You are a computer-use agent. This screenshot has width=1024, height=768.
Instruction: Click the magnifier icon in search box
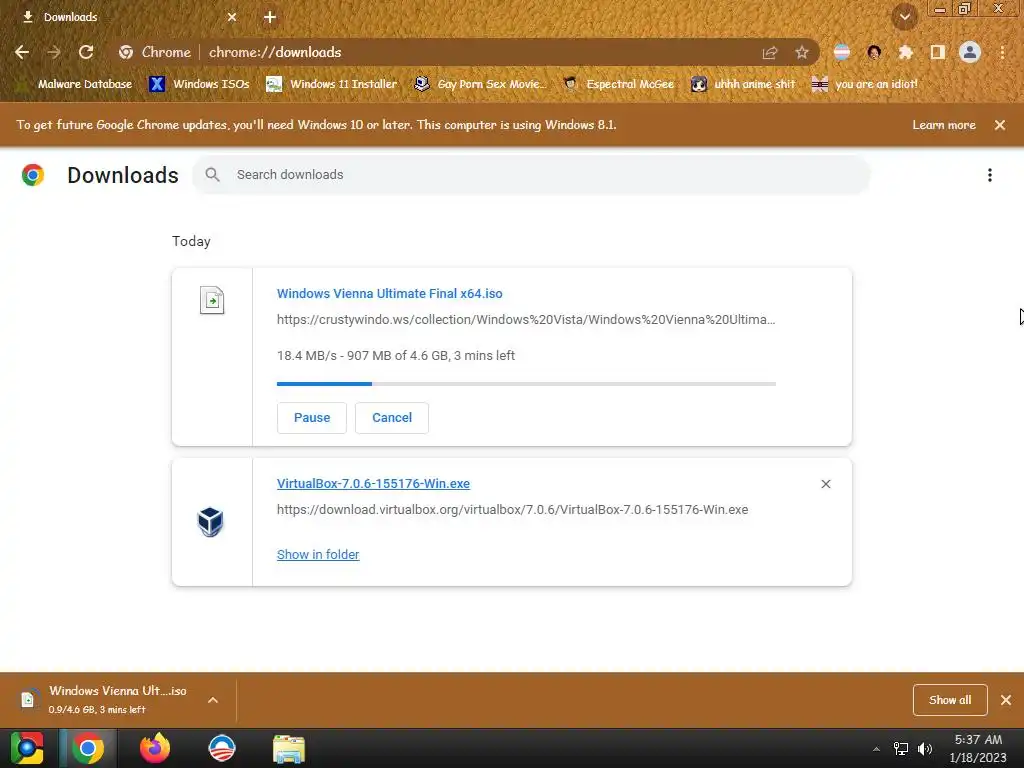pos(212,174)
